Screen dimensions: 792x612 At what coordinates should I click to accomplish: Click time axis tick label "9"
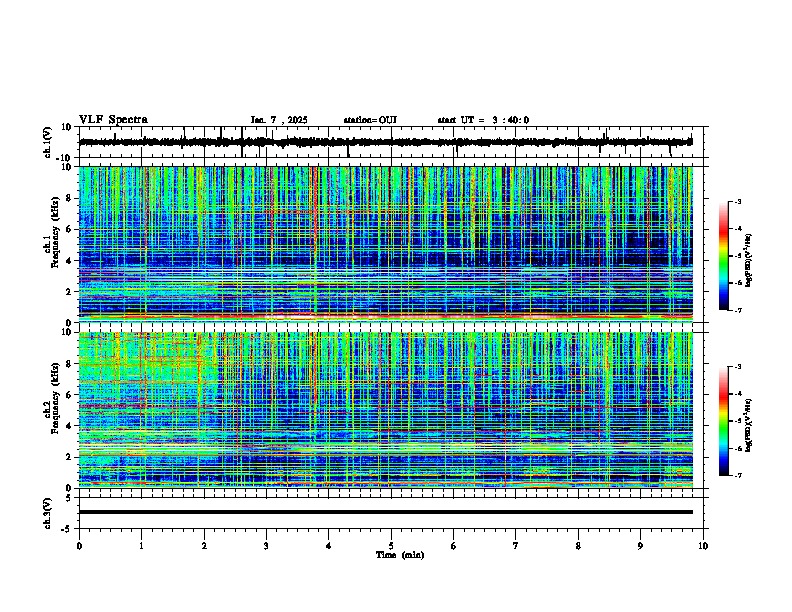coord(640,546)
